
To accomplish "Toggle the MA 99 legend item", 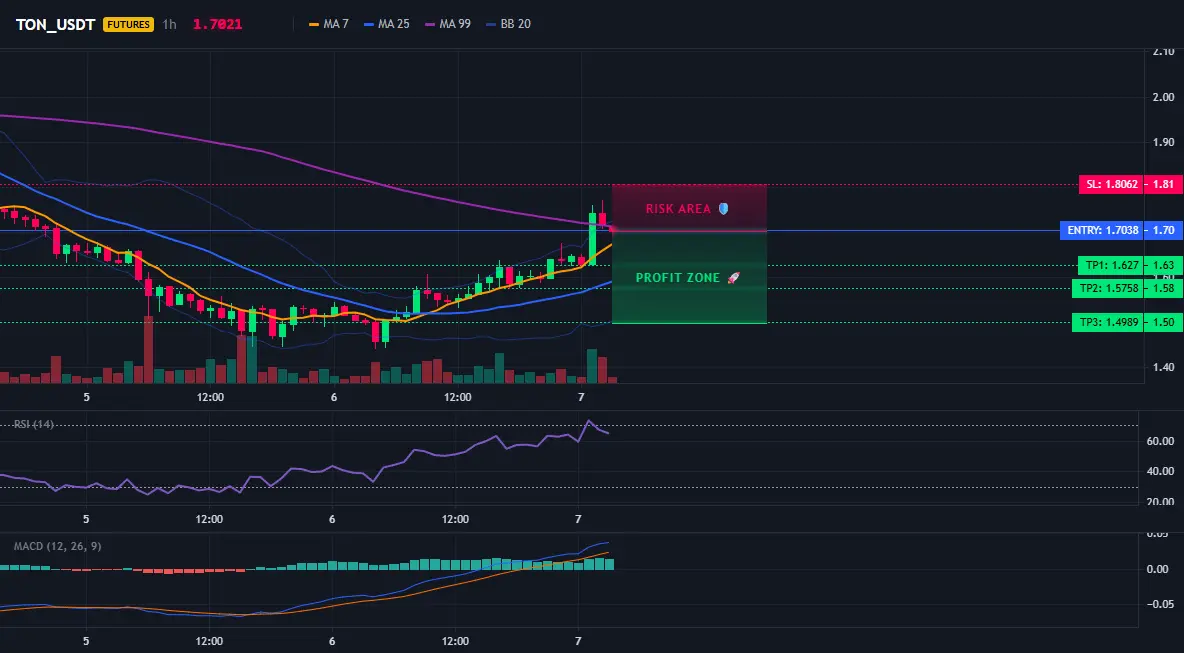I will (448, 24).
